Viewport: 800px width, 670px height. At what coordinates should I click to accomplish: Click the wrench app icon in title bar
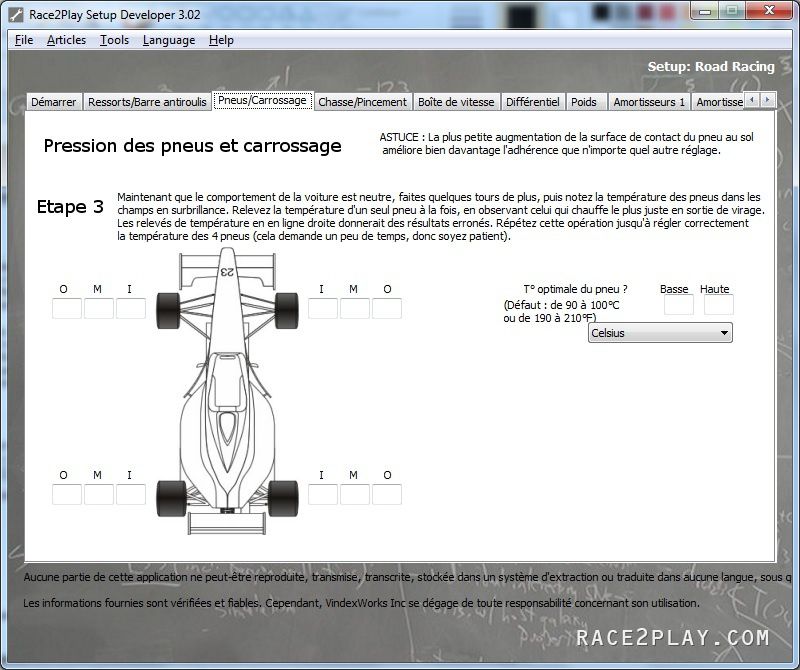[15, 13]
